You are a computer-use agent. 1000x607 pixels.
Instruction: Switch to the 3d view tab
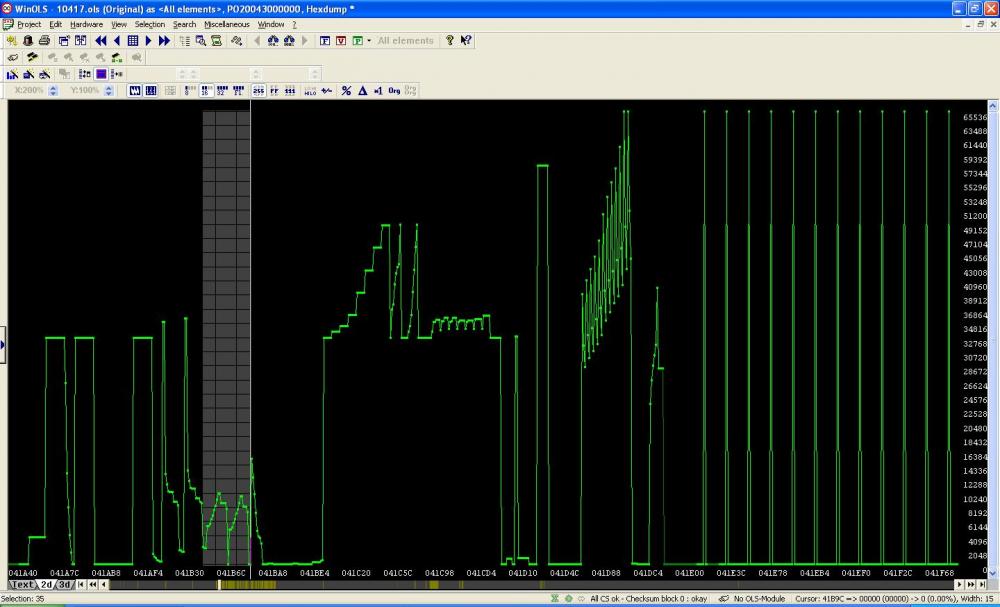(x=64, y=585)
